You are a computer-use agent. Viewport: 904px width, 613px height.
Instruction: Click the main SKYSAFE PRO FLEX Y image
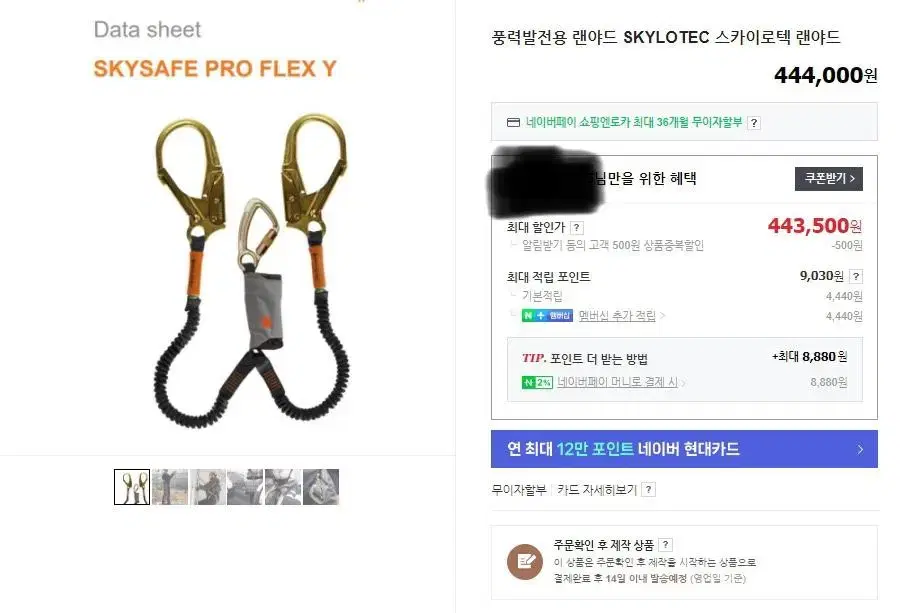(251, 271)
